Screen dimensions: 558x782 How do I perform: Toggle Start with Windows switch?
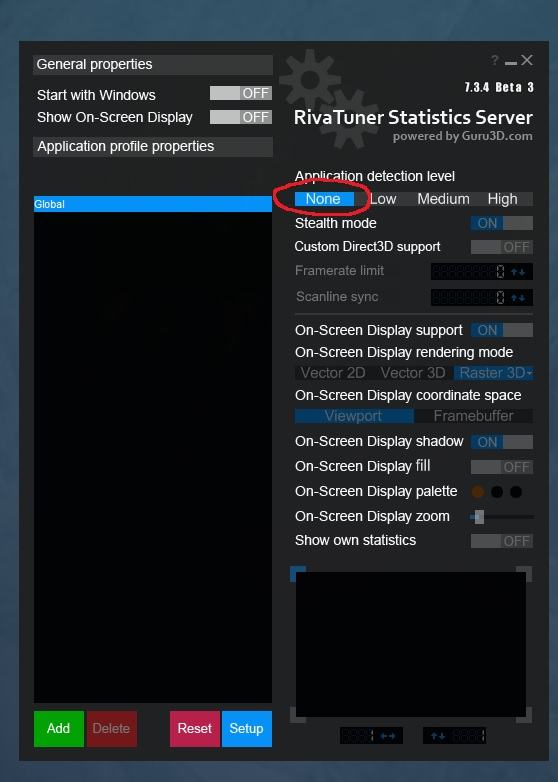click(241, 93)
